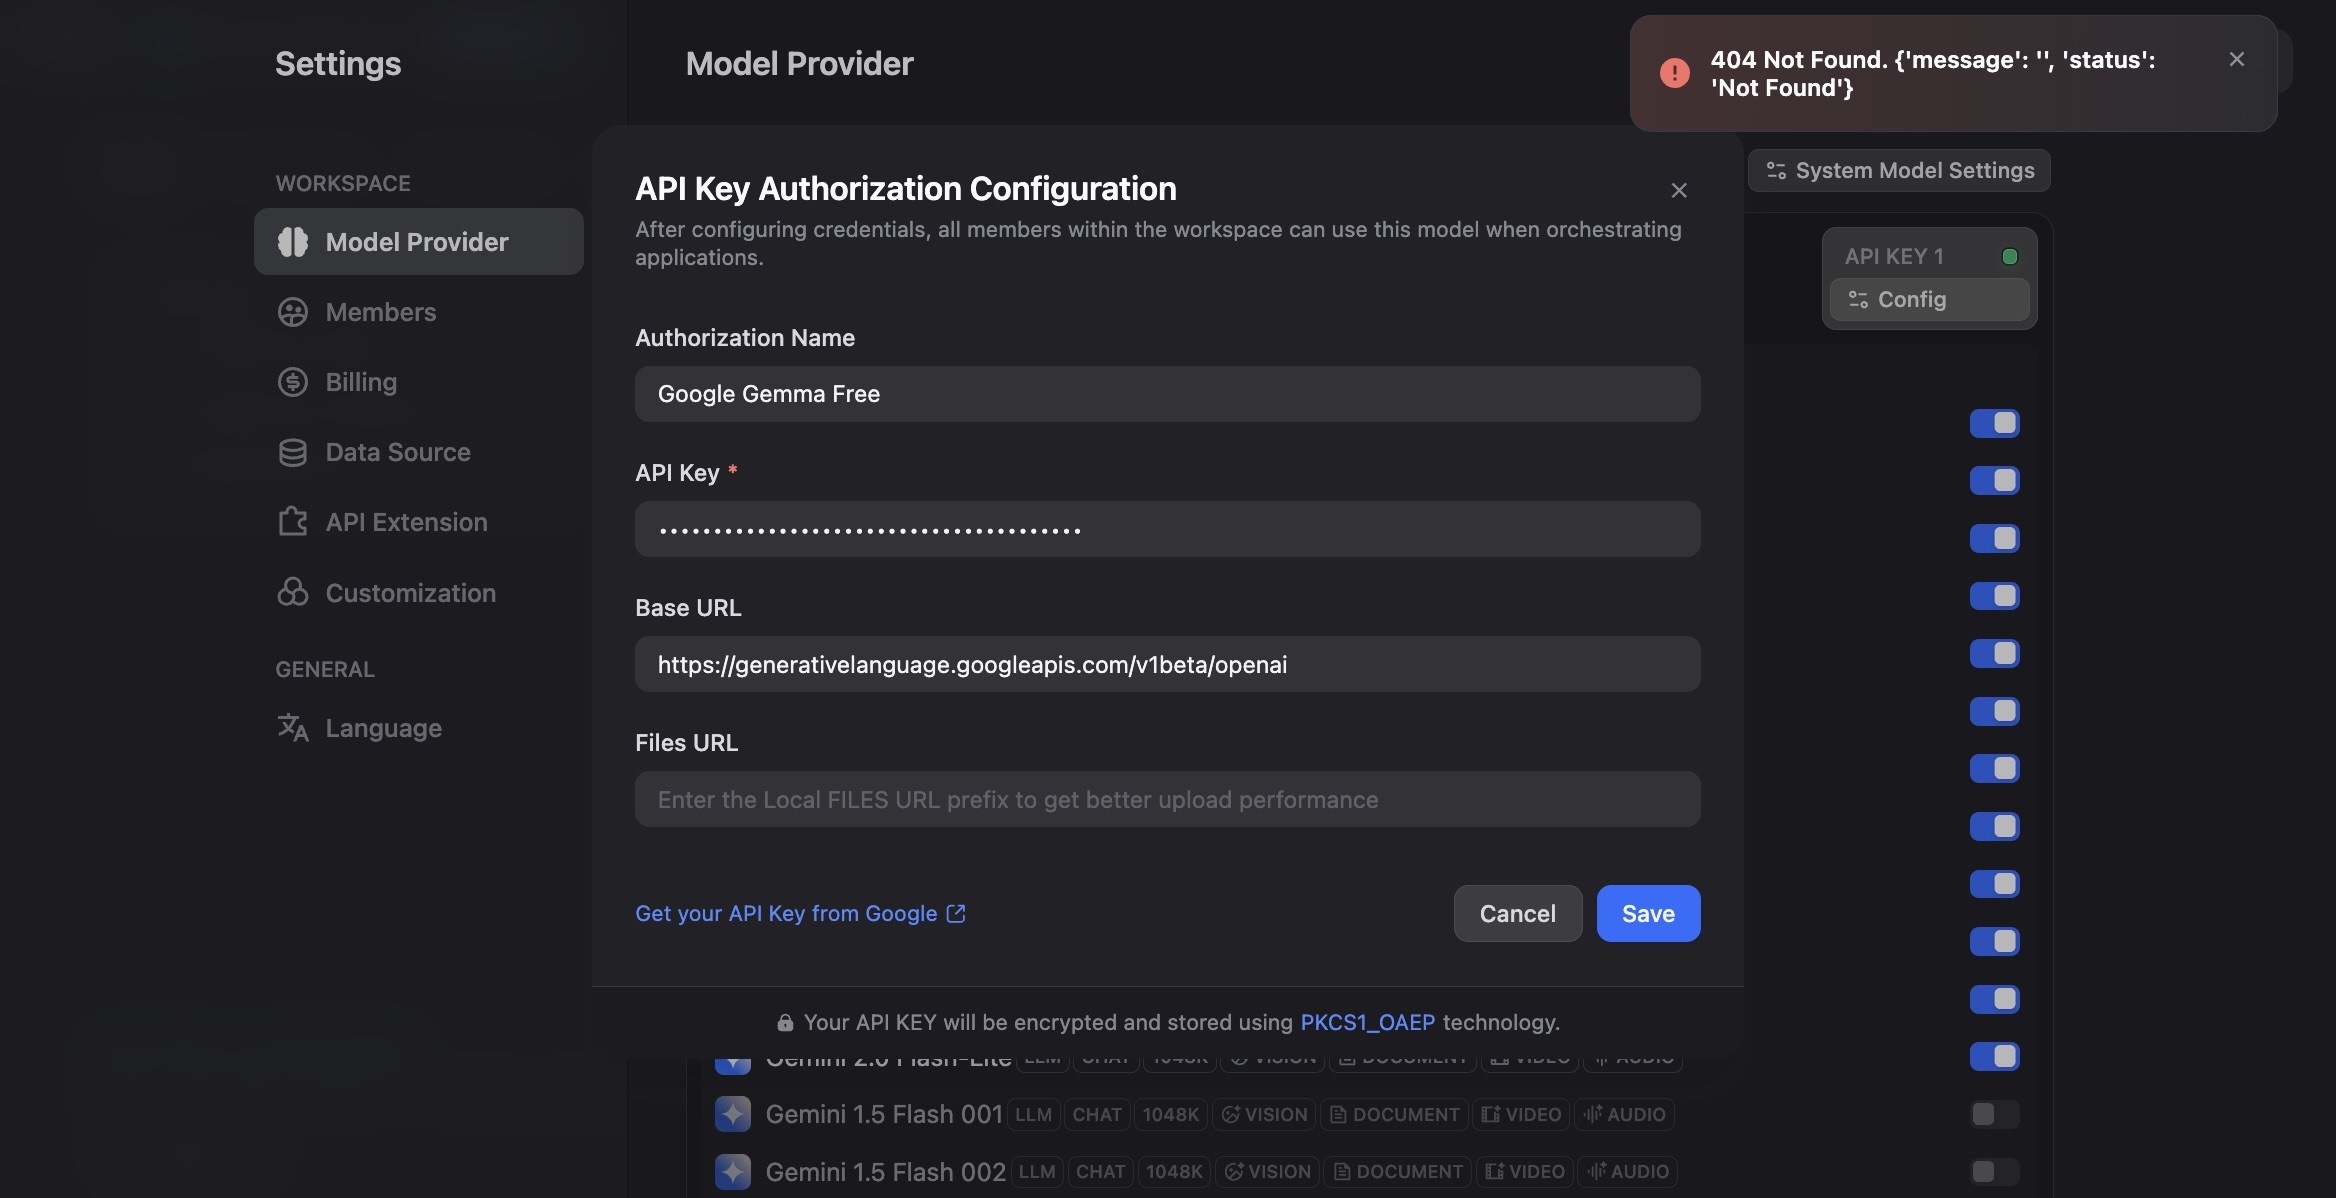The height and width of the screenshot is (1198, 2336).
Task: Save the API key configuration
Action: point(1647,913)
